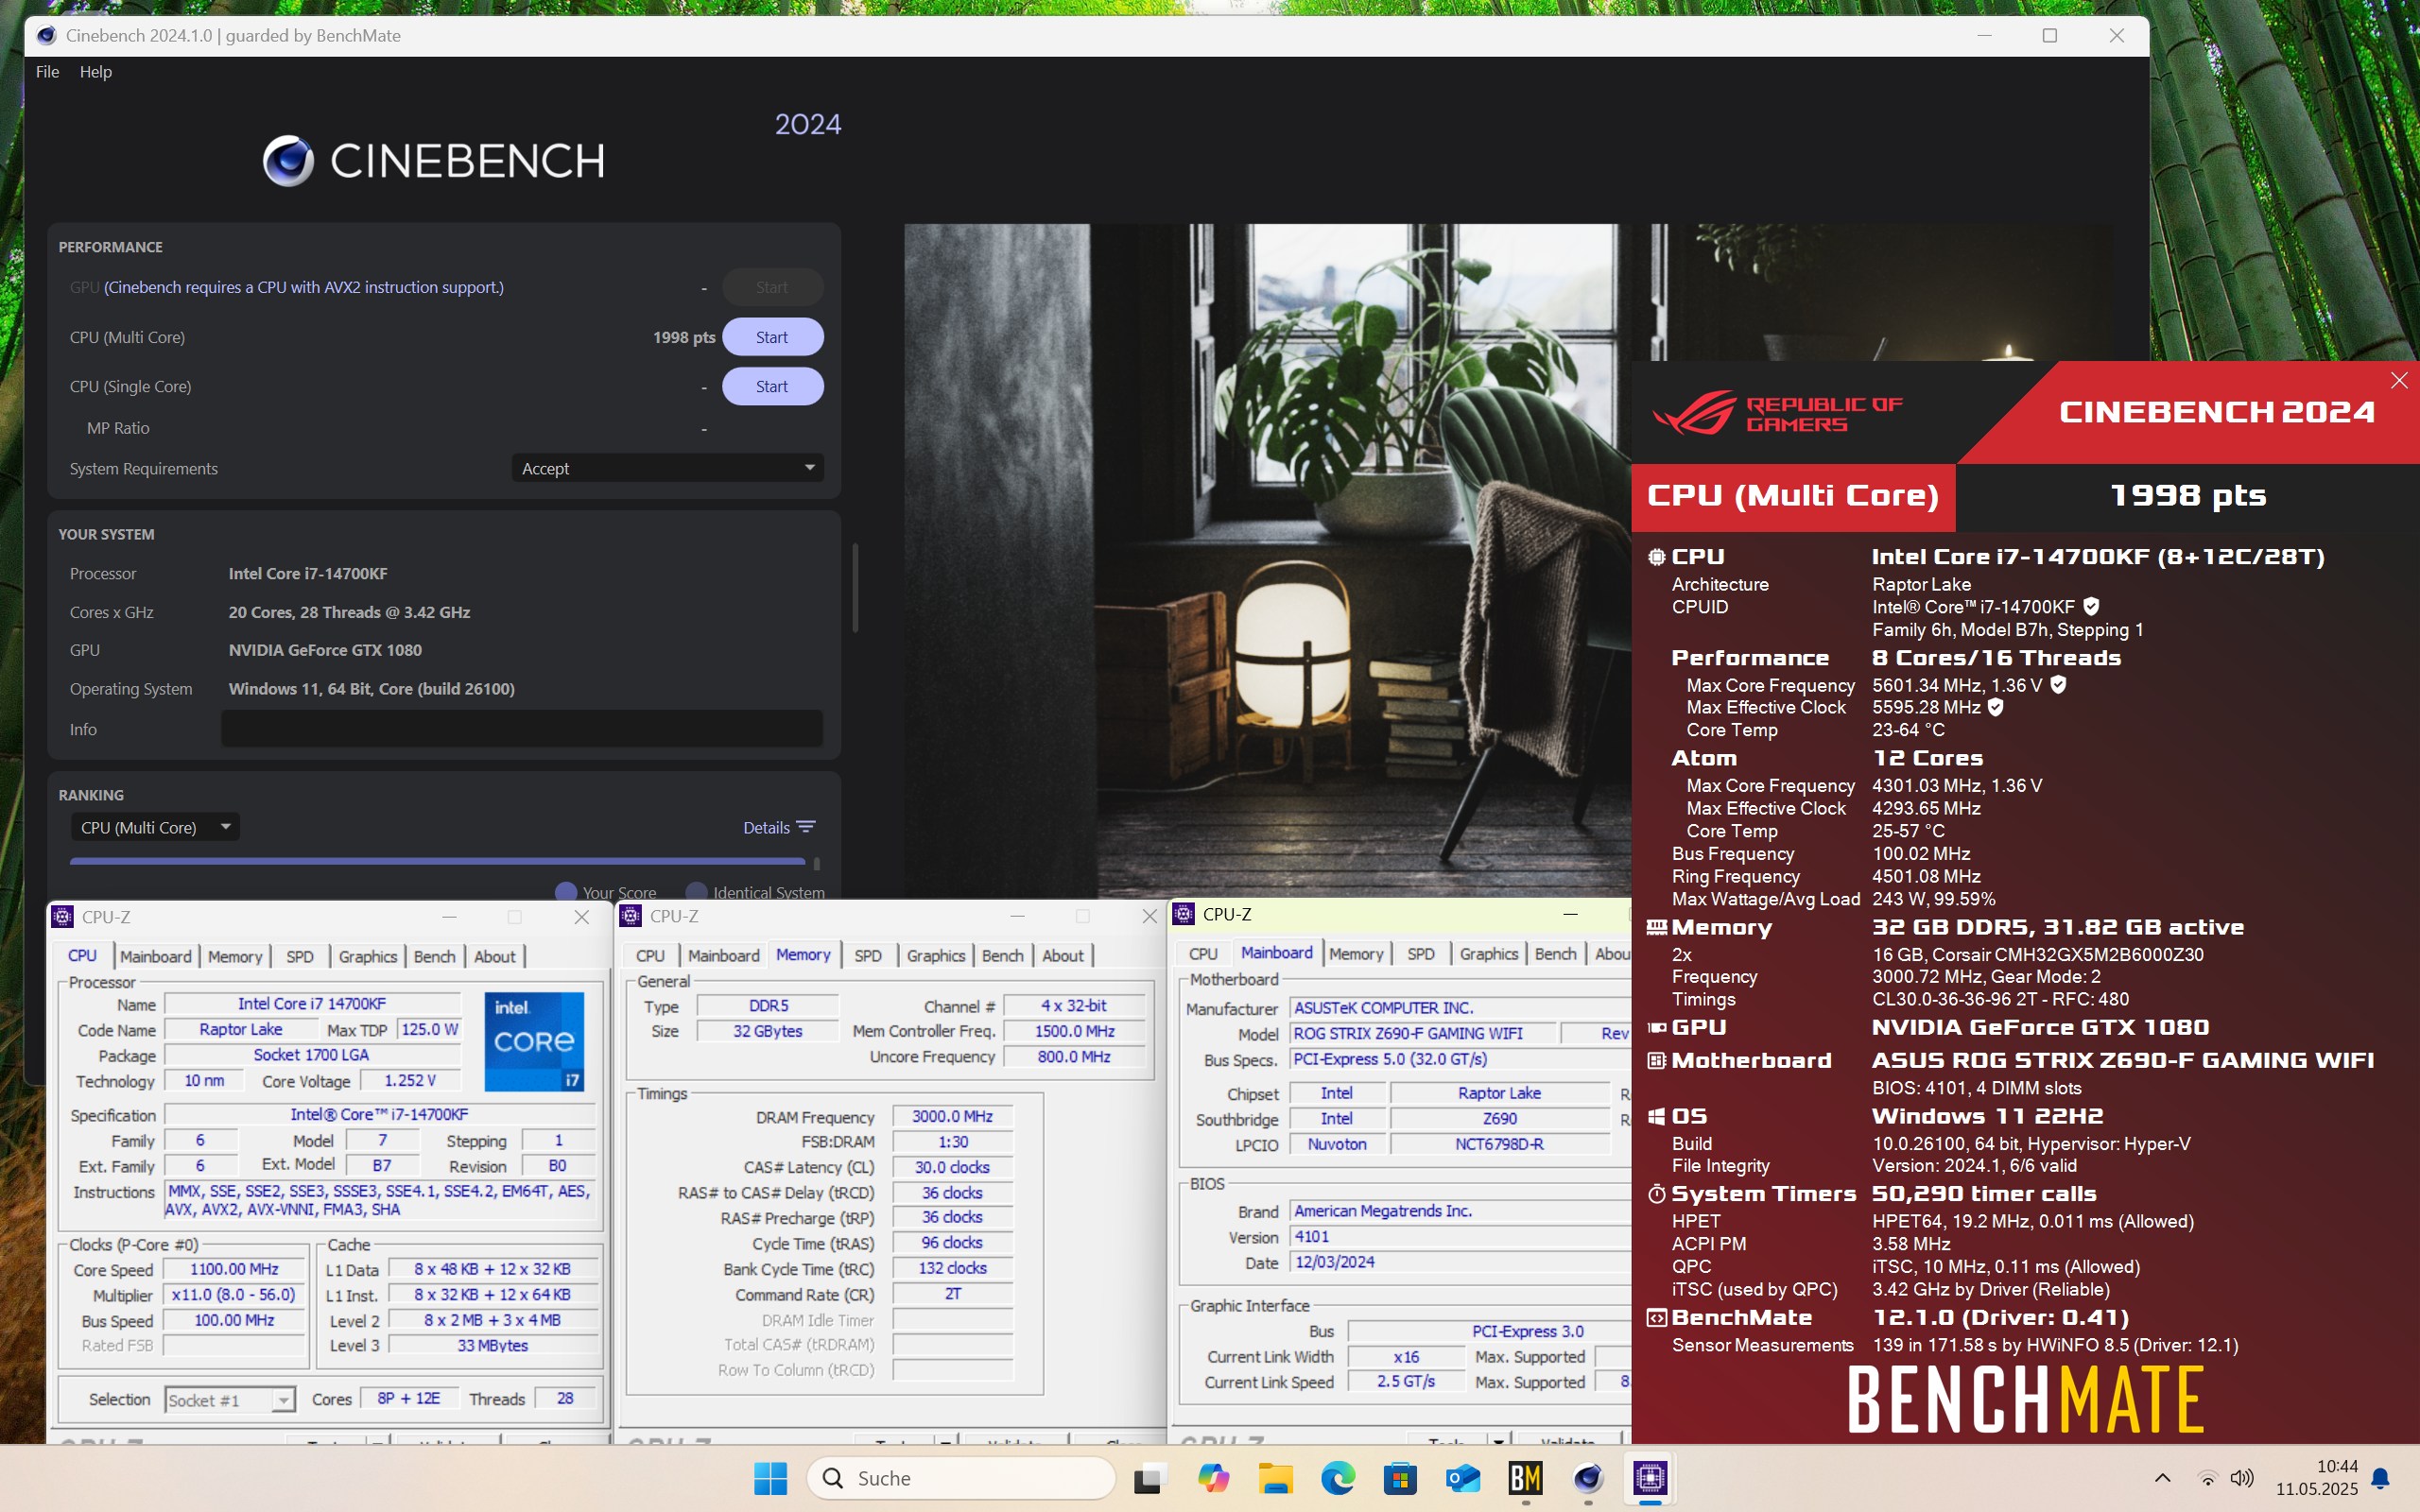Image resolution: width=2420 pixels, height=1512 pixels.
Task: Click the Your System panel scrollbar
Action: click(x=855, y=588)
